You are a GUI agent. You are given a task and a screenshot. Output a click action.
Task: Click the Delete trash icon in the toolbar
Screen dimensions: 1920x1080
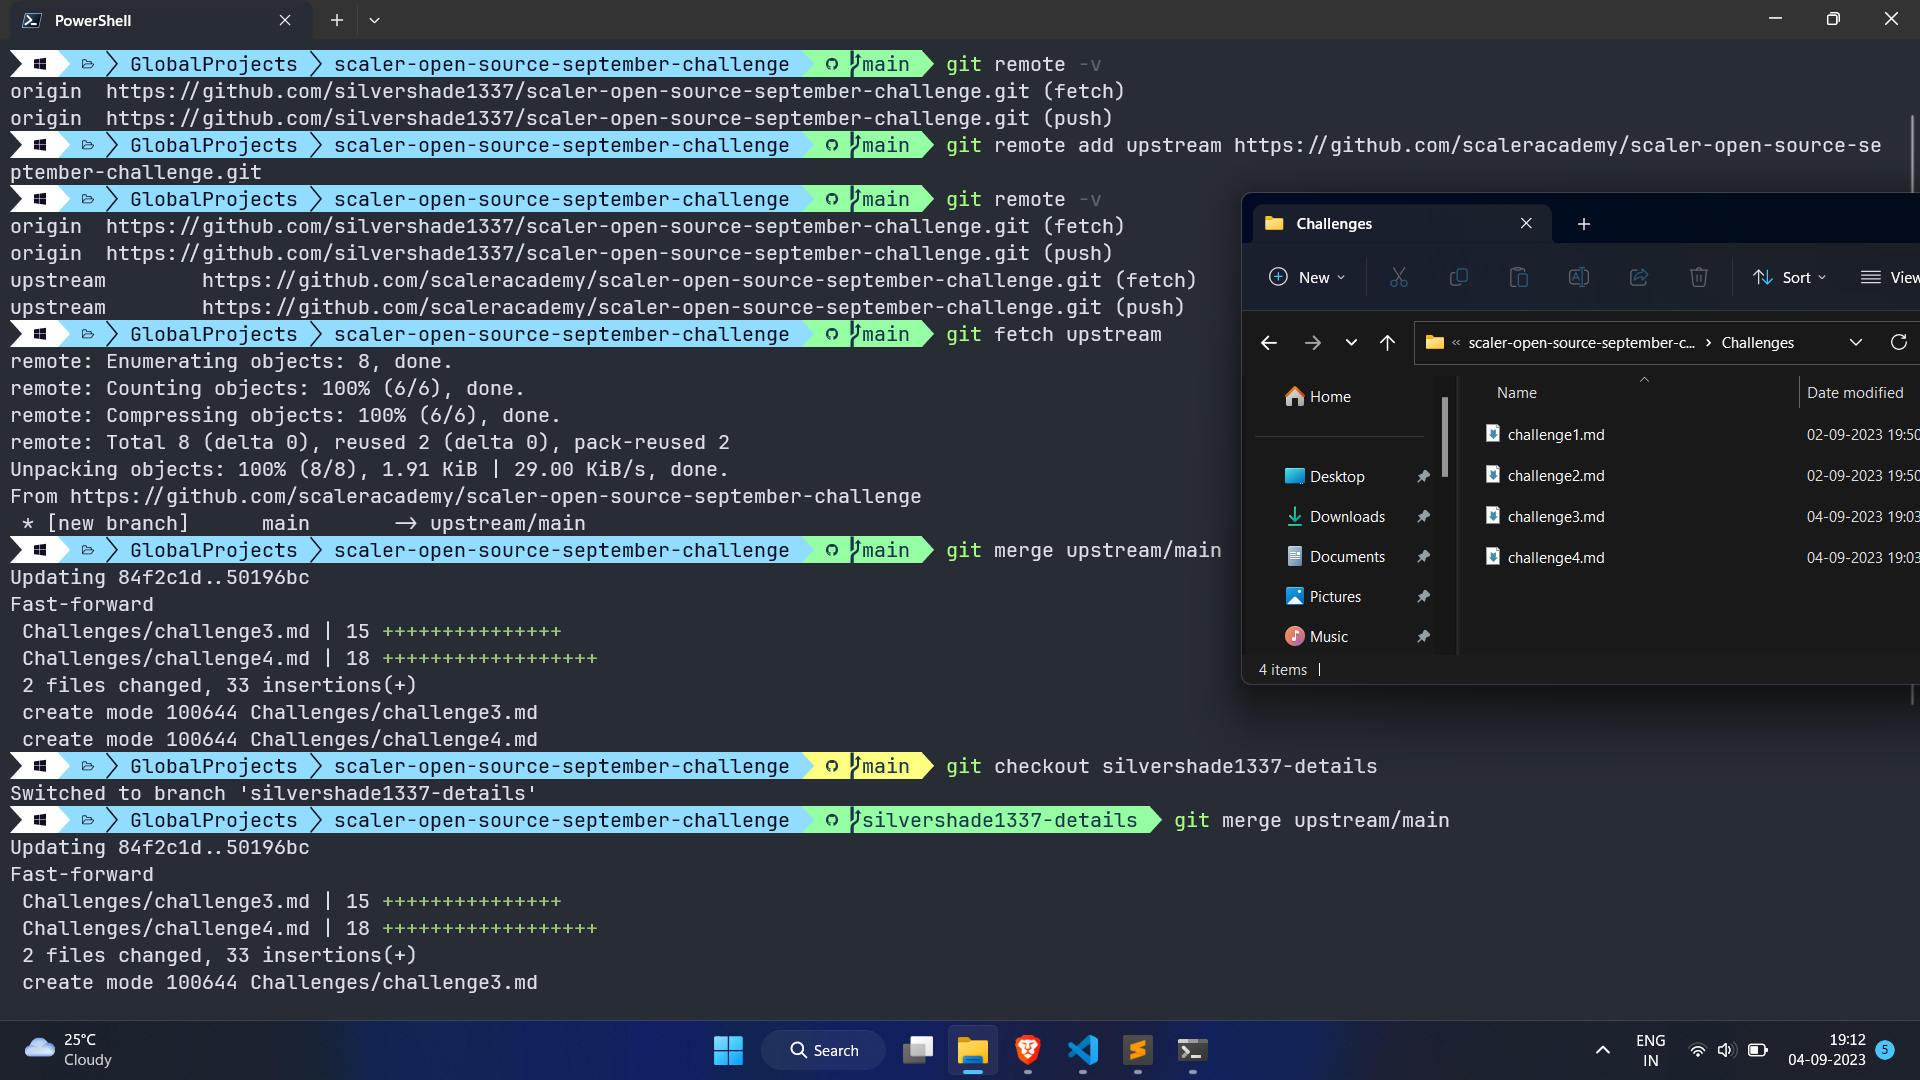pos(1698,277)
